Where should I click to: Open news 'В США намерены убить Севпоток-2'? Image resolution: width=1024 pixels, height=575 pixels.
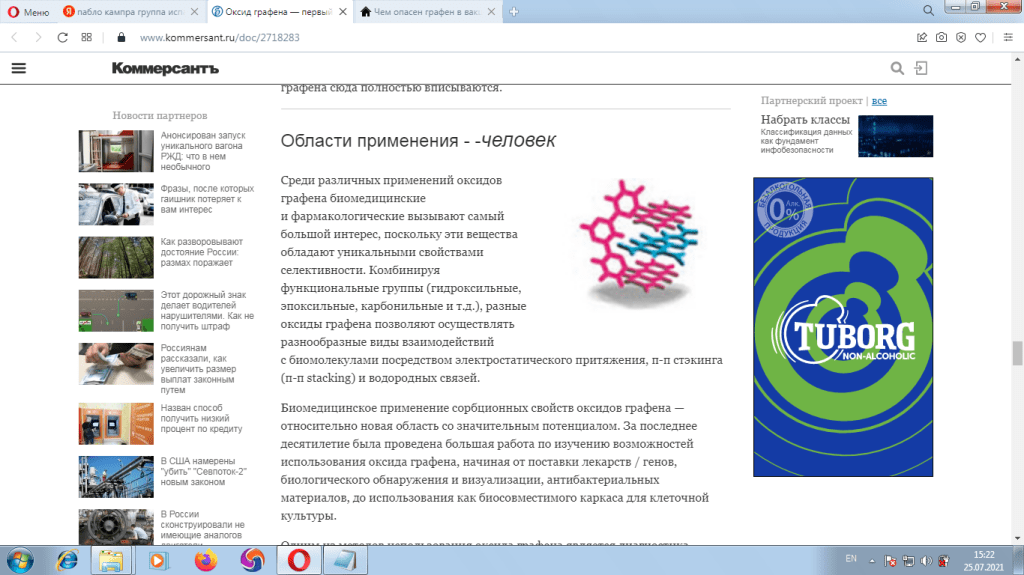point(204,471)
